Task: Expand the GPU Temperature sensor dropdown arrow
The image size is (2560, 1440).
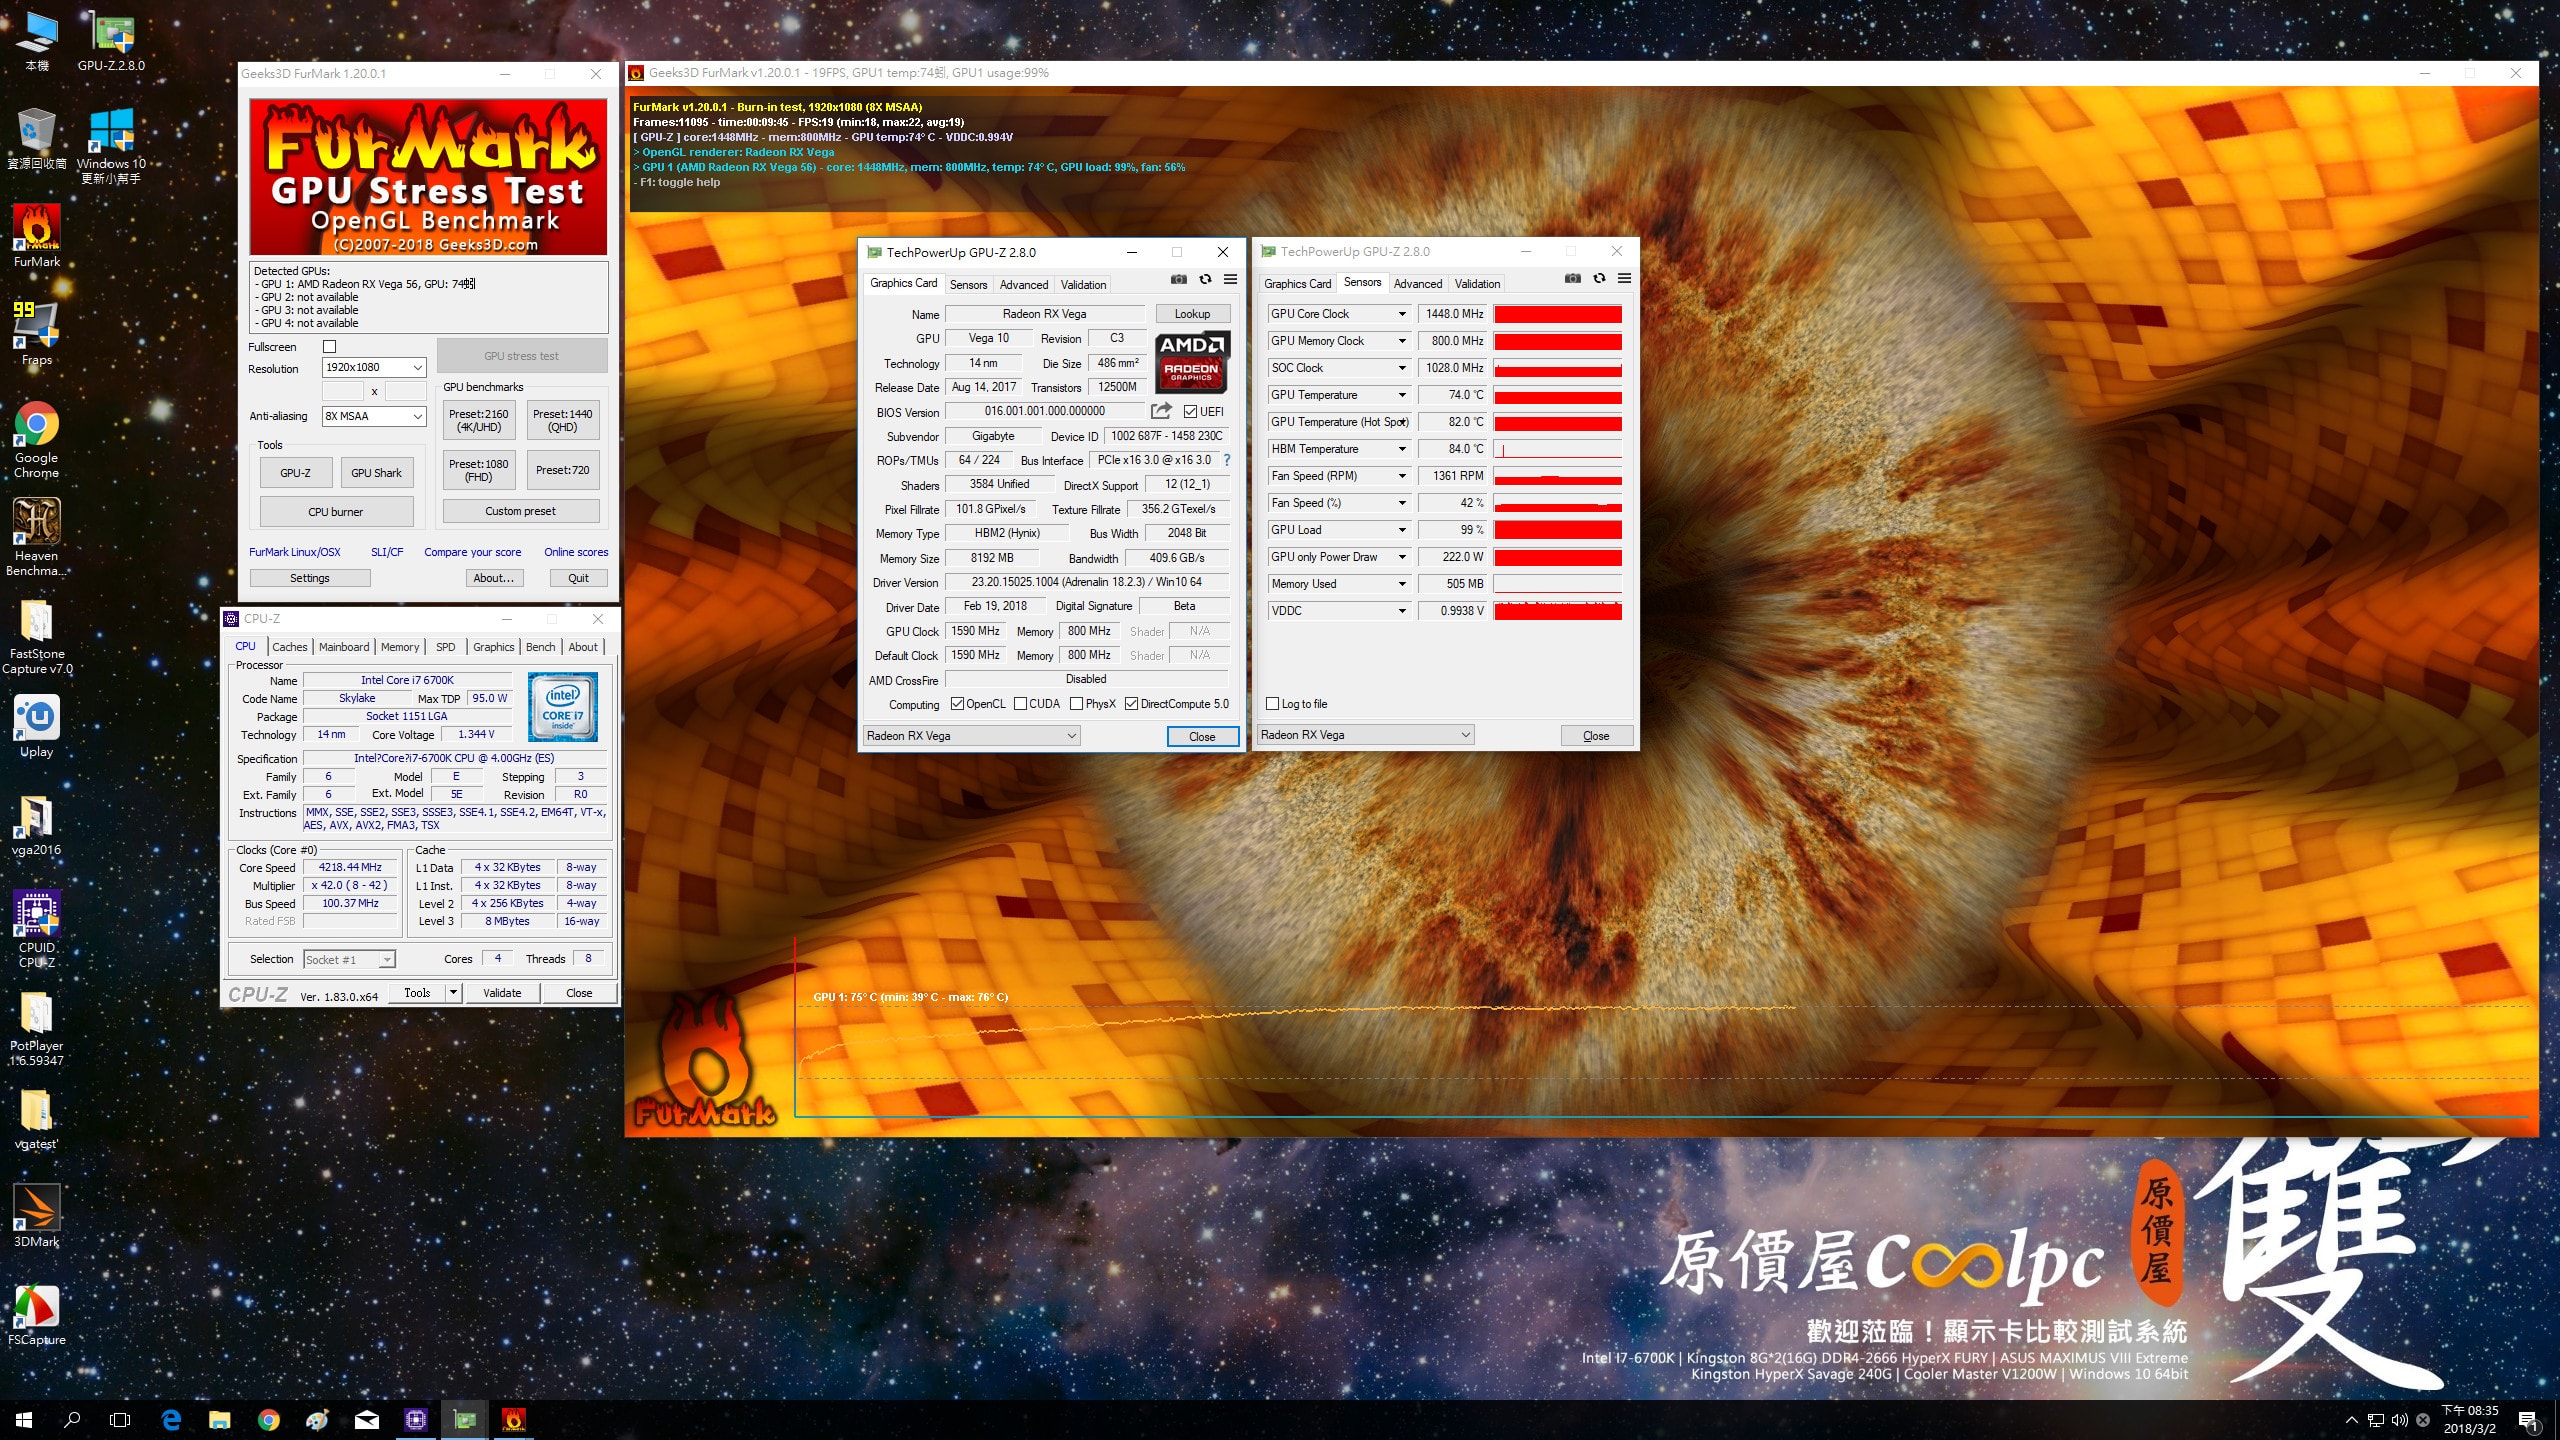Action: 1402,395
